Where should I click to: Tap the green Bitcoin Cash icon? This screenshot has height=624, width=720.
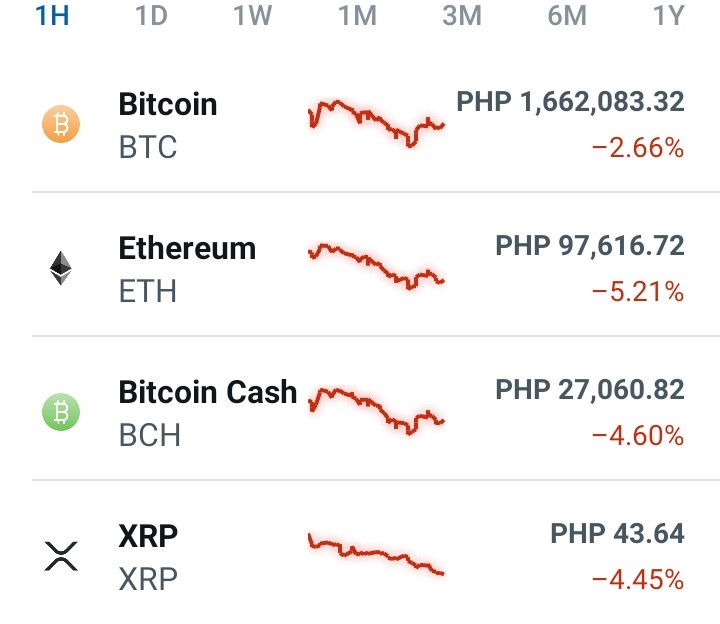pyautogui.click(x=61, y=412)
